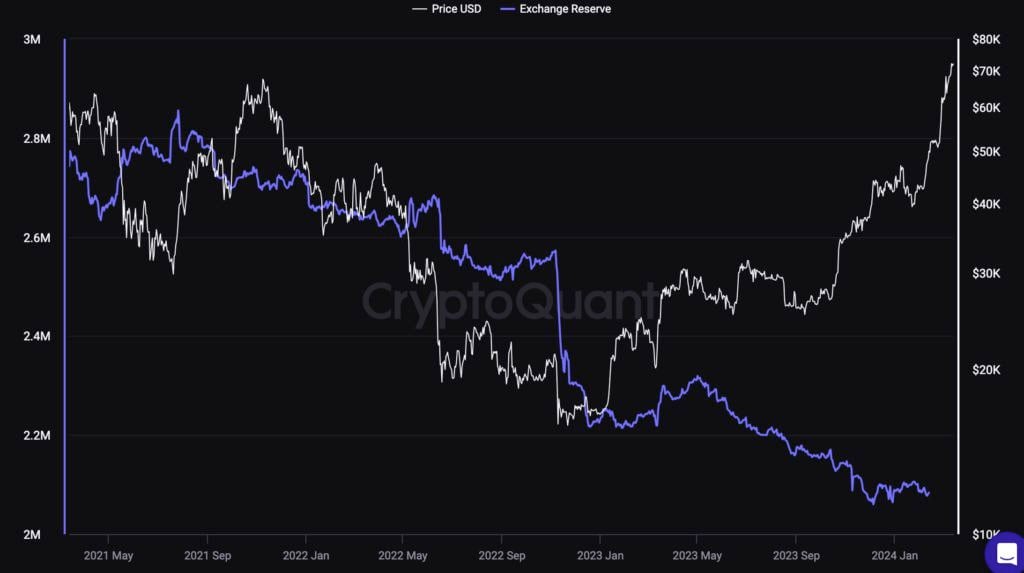The width and height of the screenshot is (1024, 573).
Task: Click the $20K price axis label
Action: point(986,370)
